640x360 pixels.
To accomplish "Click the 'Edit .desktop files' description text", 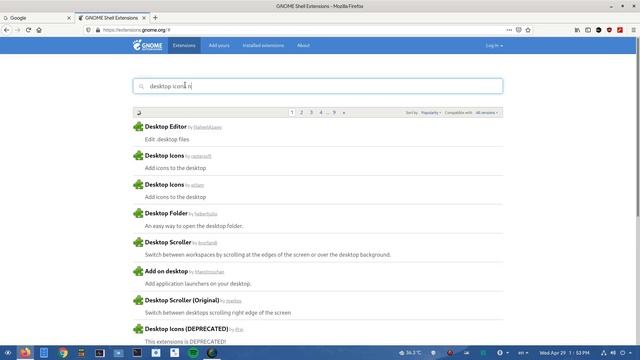I will [x=167, y=140].
